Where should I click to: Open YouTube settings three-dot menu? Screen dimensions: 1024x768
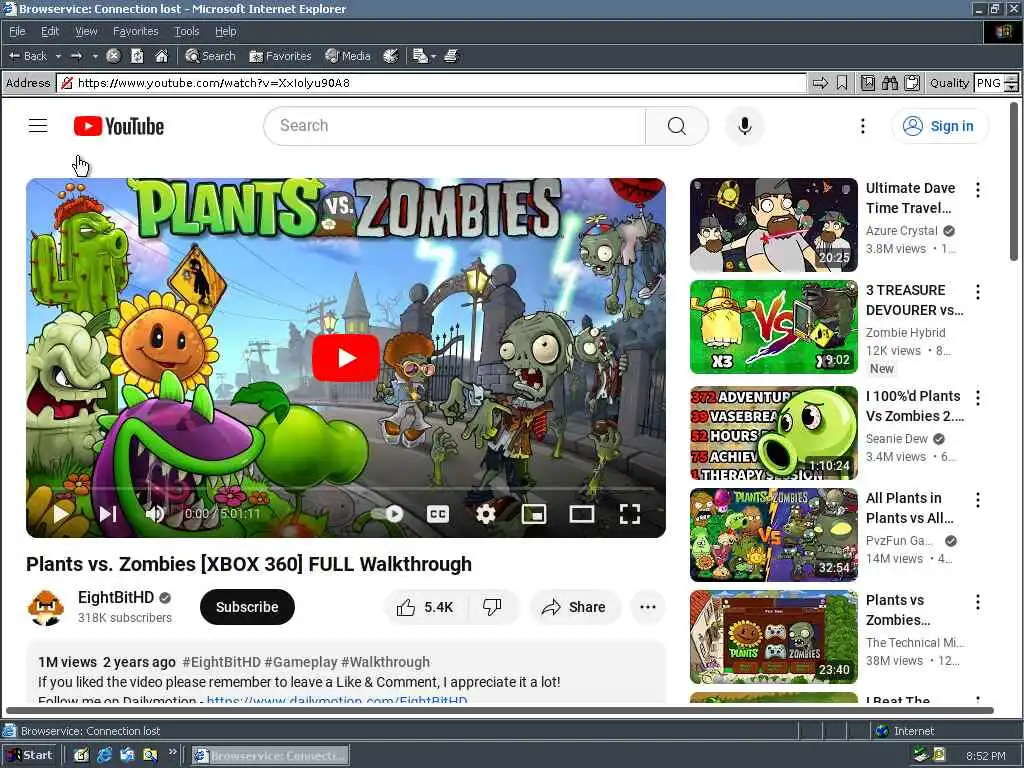click(863, 126)
